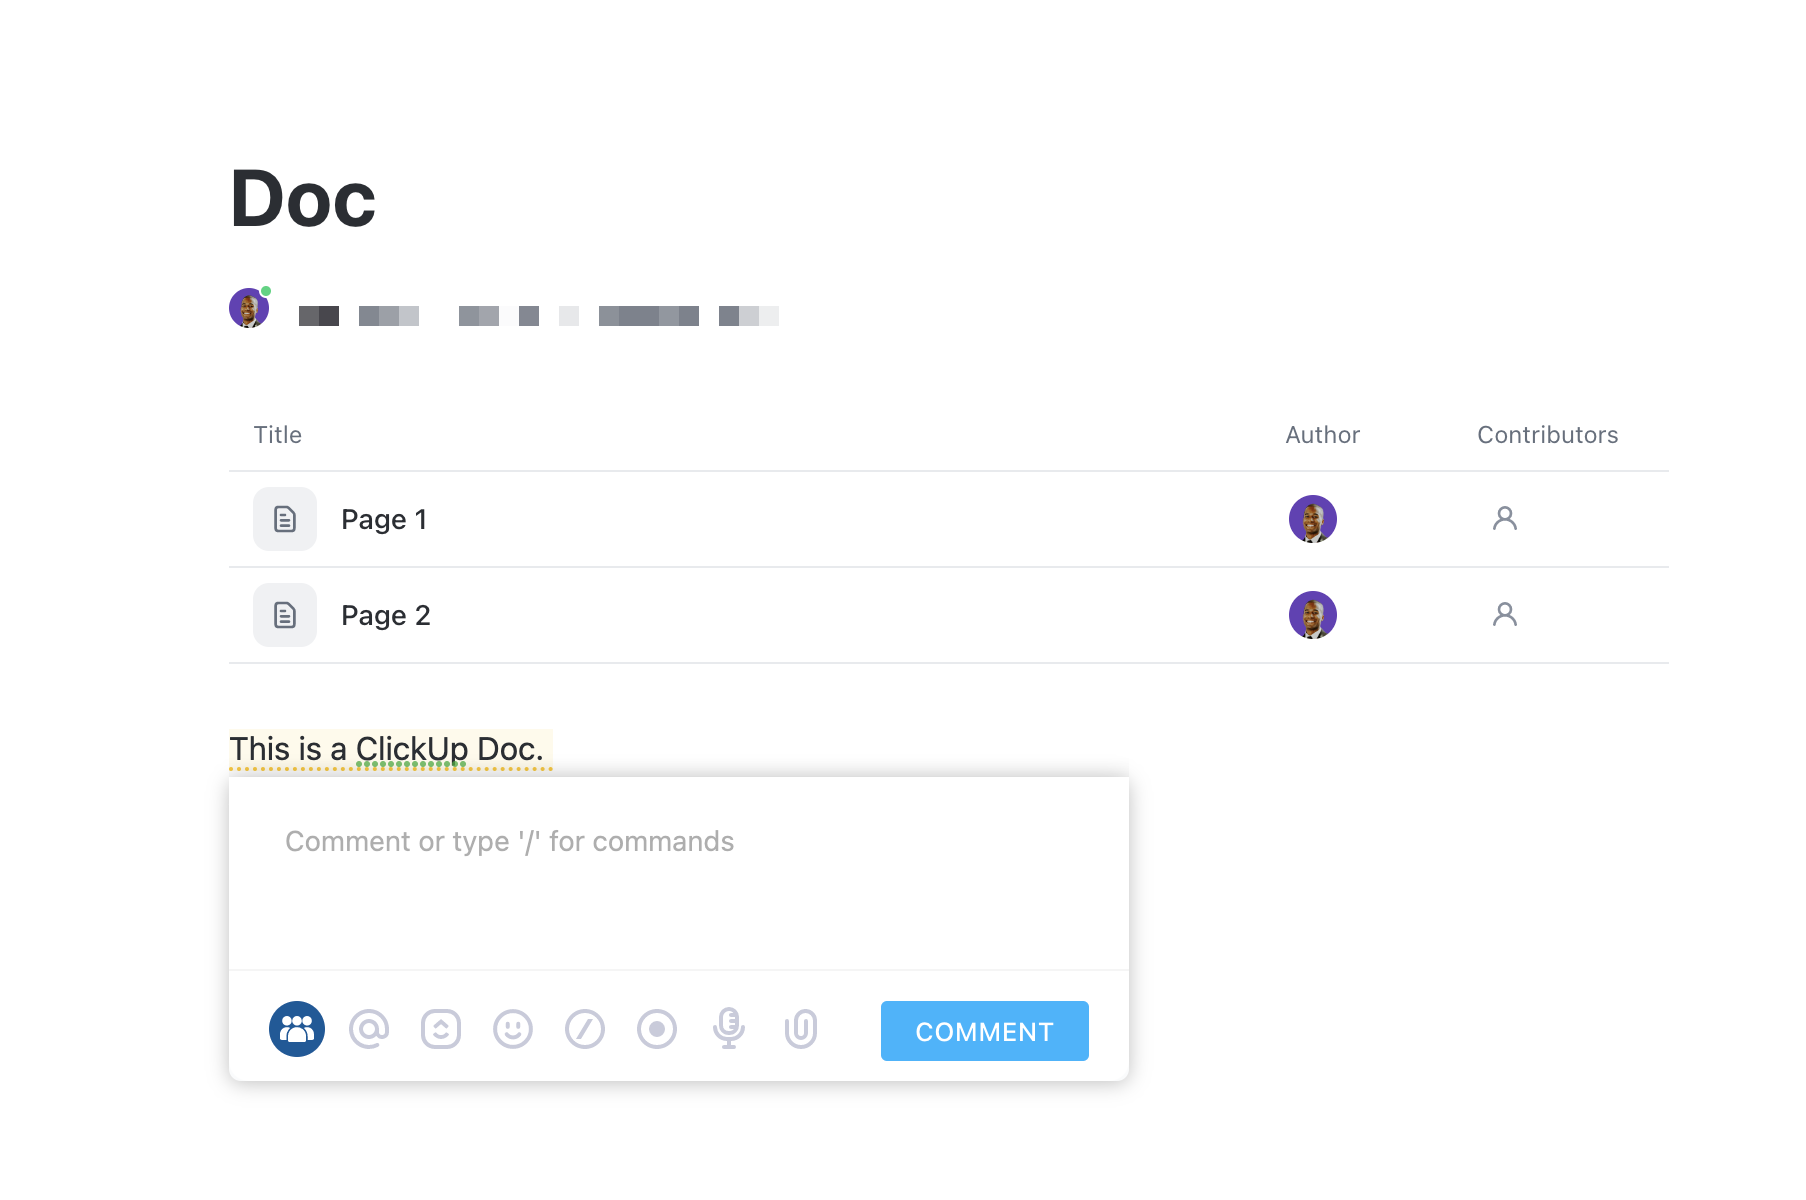Click the task mention icon
Viewport: 1806px width, 1200px height.
tap(441, 1029)
